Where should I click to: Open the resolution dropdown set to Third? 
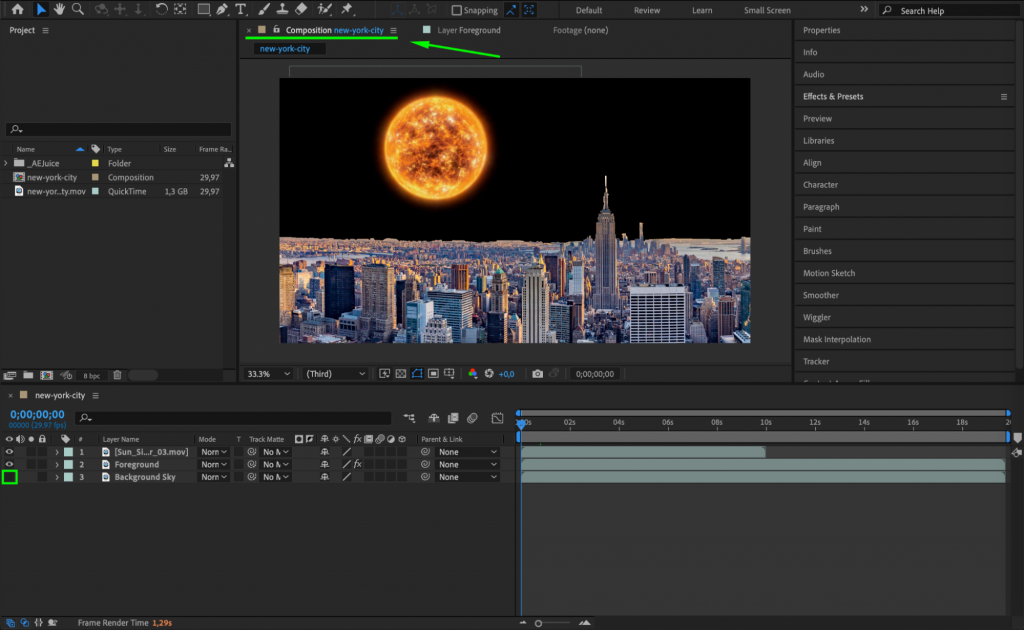334,373
